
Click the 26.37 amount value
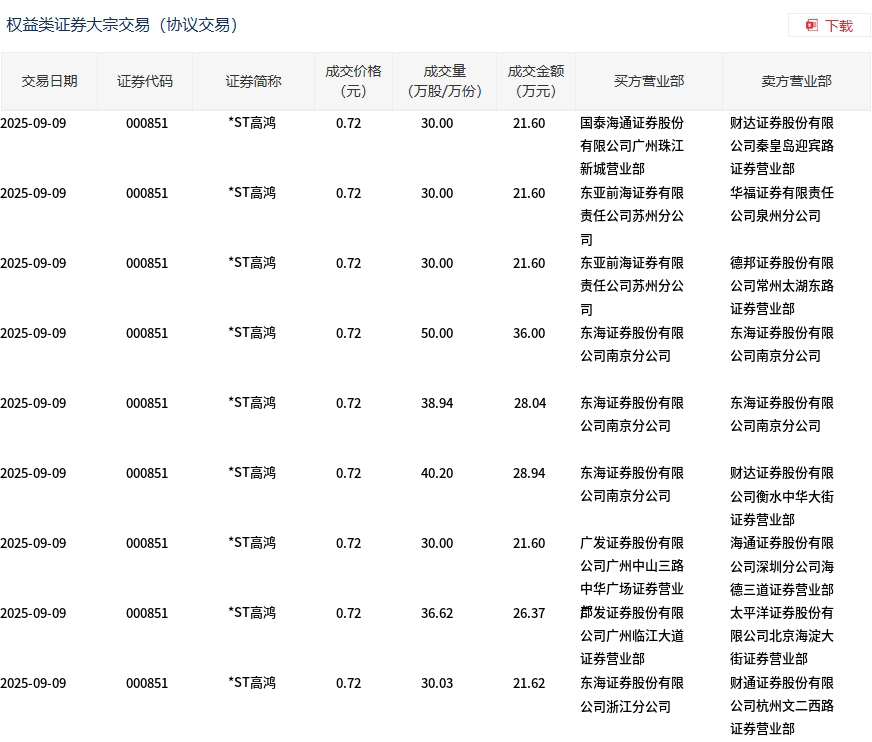tap(529, 613)
